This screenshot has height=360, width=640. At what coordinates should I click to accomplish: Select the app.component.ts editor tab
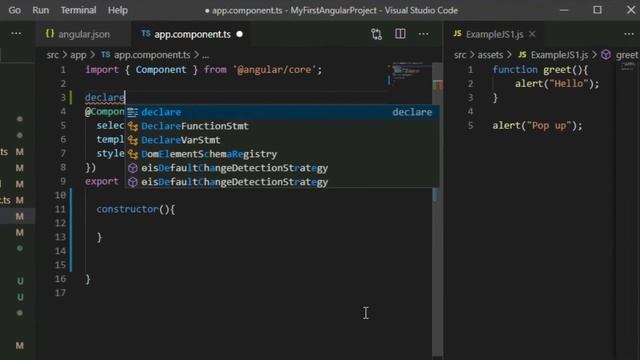click(x=192, y=34)
